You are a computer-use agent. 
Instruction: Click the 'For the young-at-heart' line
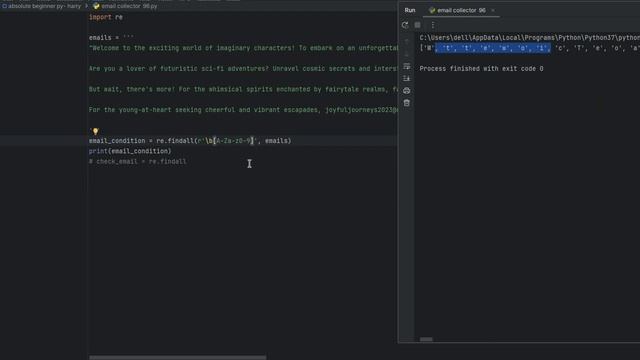pyautogui.click(x=243, y=110)
